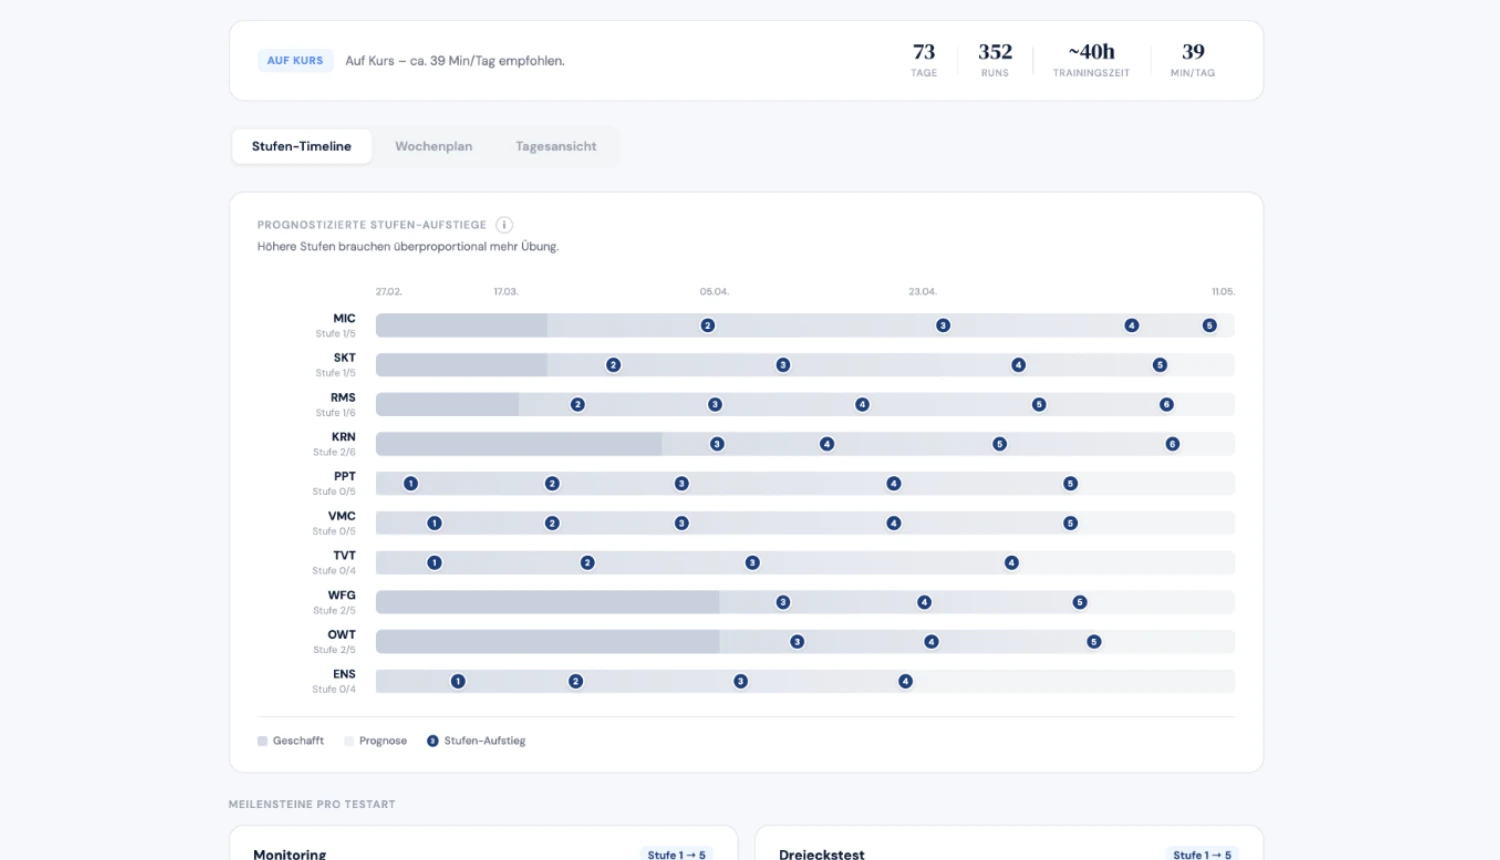The width and height of the screenshot is (1500, 860).
Task: Click the Geschafft legend color swatch
Action: tap(263, 741)
